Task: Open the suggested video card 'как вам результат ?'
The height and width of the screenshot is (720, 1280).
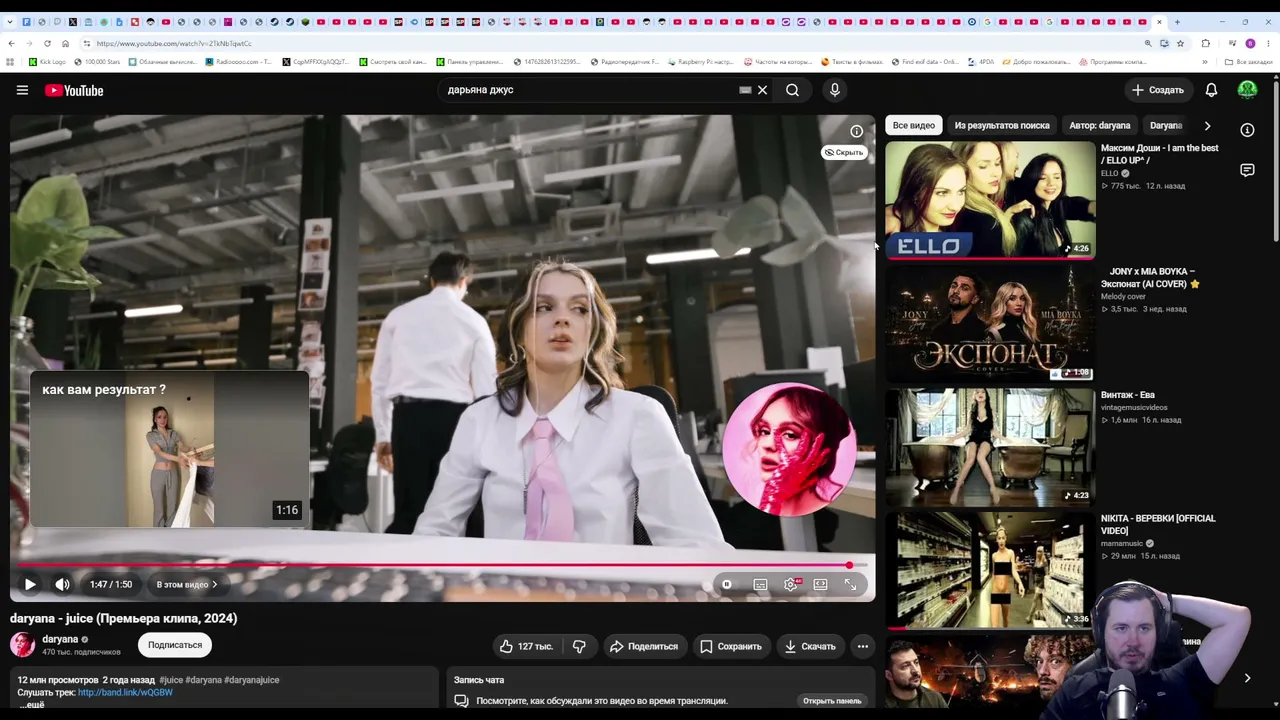Action: coord(169,449)
